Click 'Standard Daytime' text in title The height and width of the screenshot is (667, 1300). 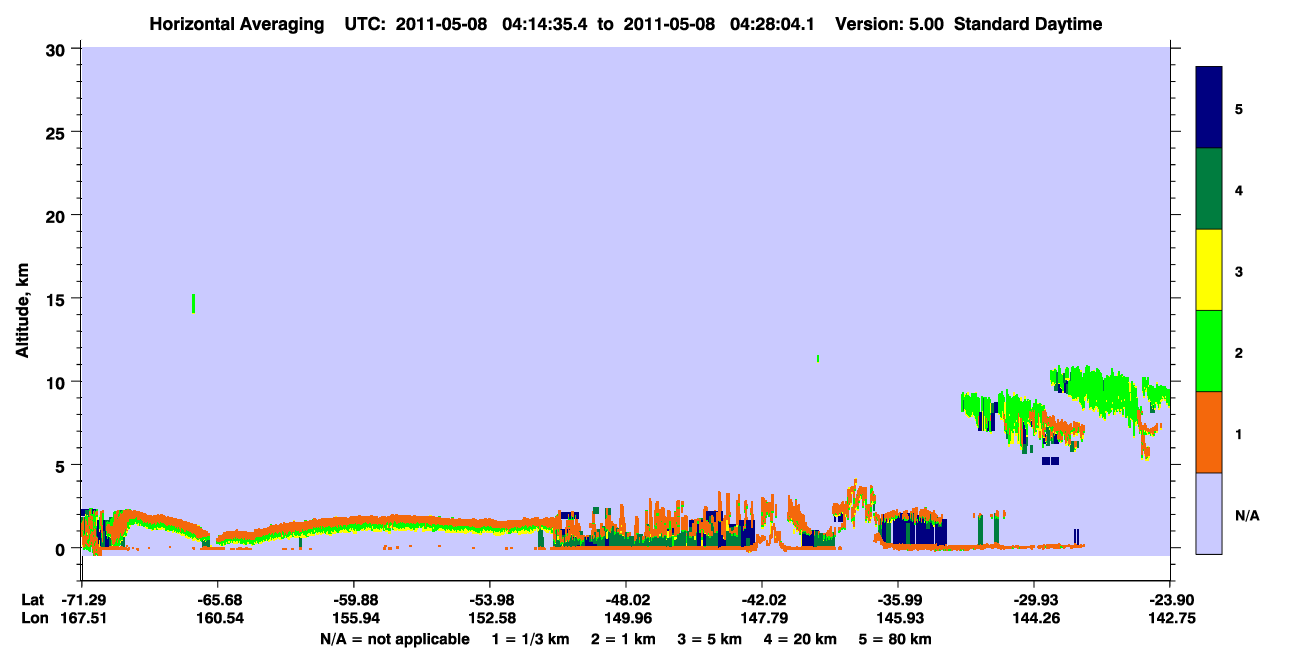click(1028, 24)
